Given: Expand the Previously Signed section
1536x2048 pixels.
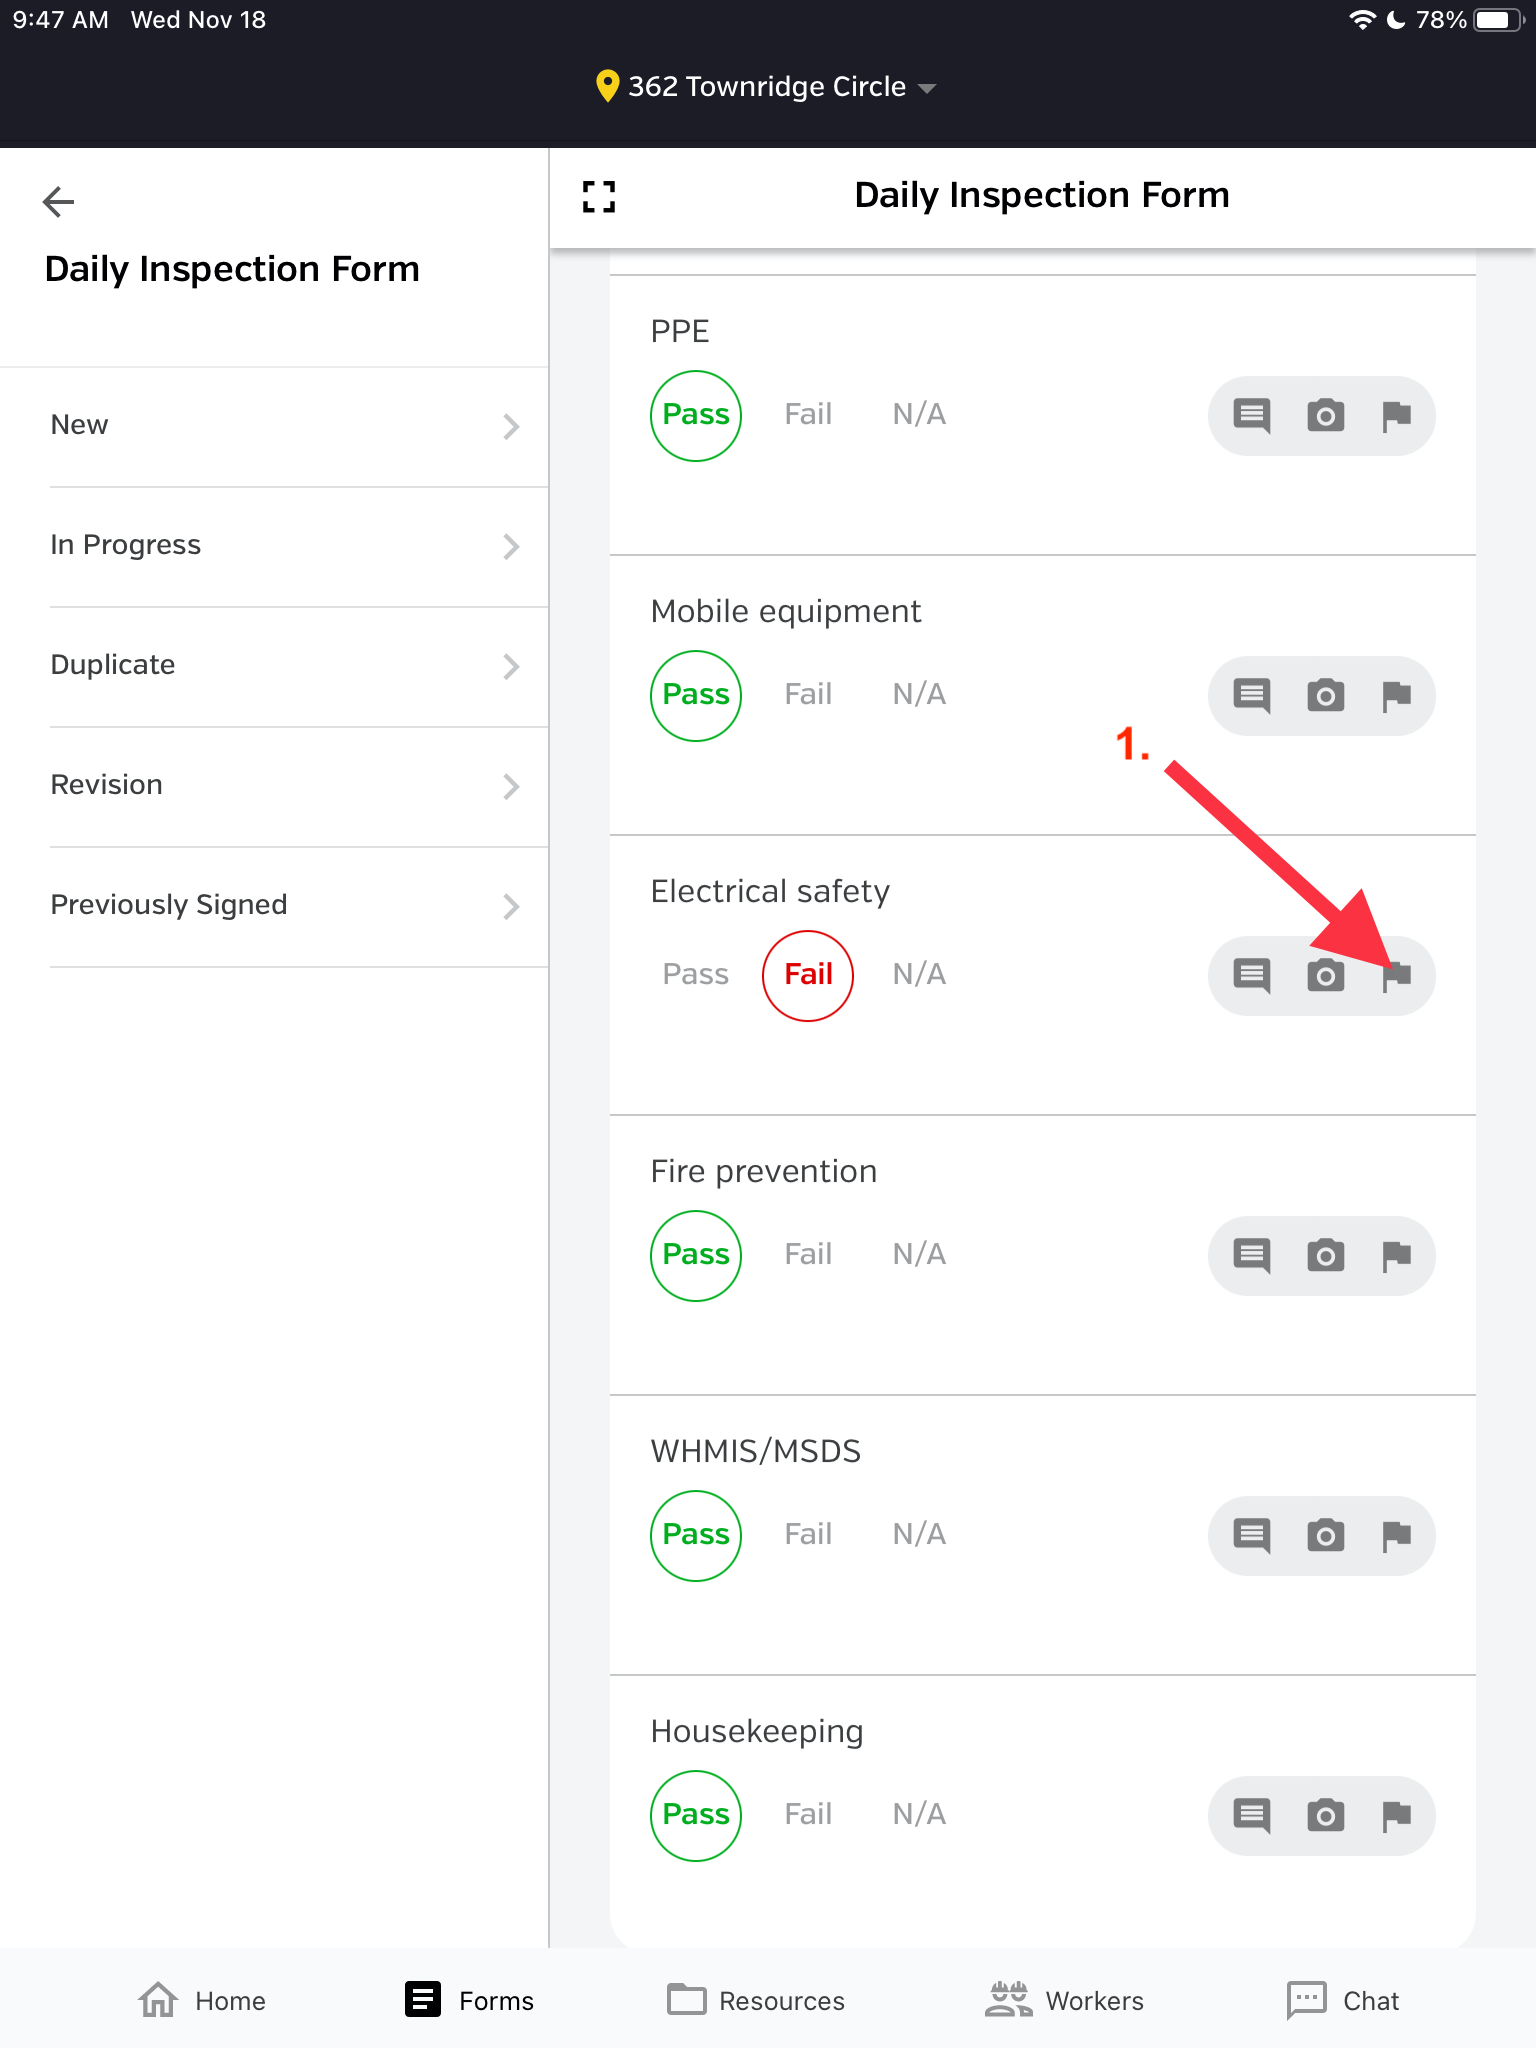Looking at the screenshot, I should pos(285,905).
